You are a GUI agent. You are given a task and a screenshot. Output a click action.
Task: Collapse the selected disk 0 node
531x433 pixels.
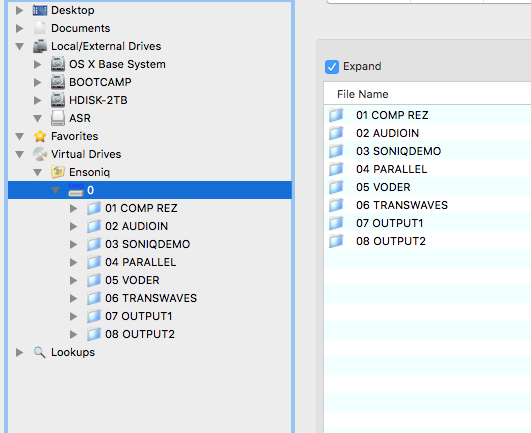tap(56, 190)
